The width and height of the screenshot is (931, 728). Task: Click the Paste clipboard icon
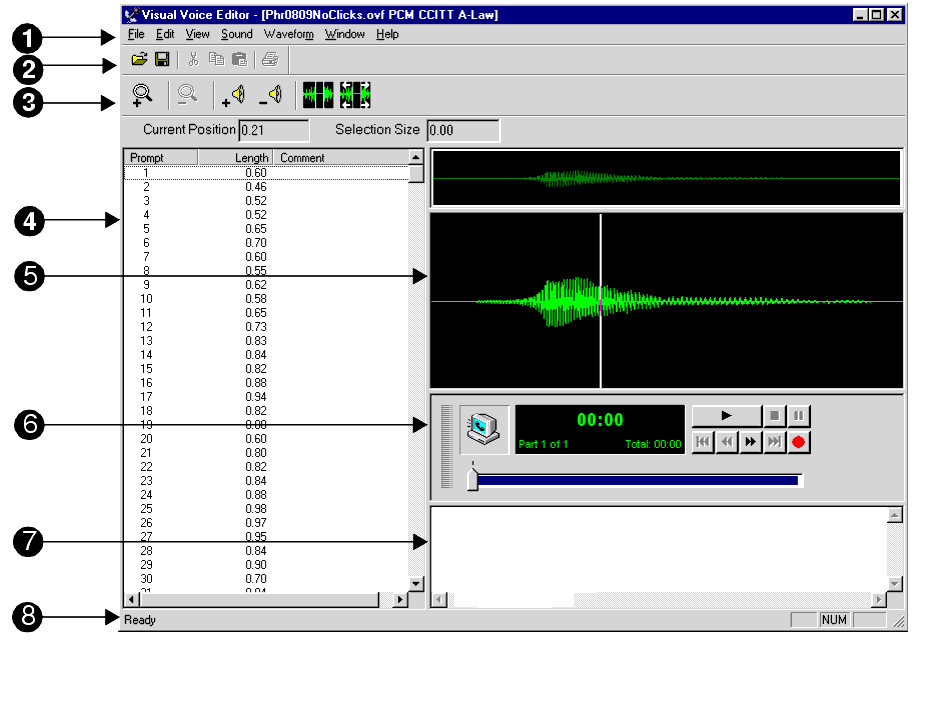click(x=239, y=59)
